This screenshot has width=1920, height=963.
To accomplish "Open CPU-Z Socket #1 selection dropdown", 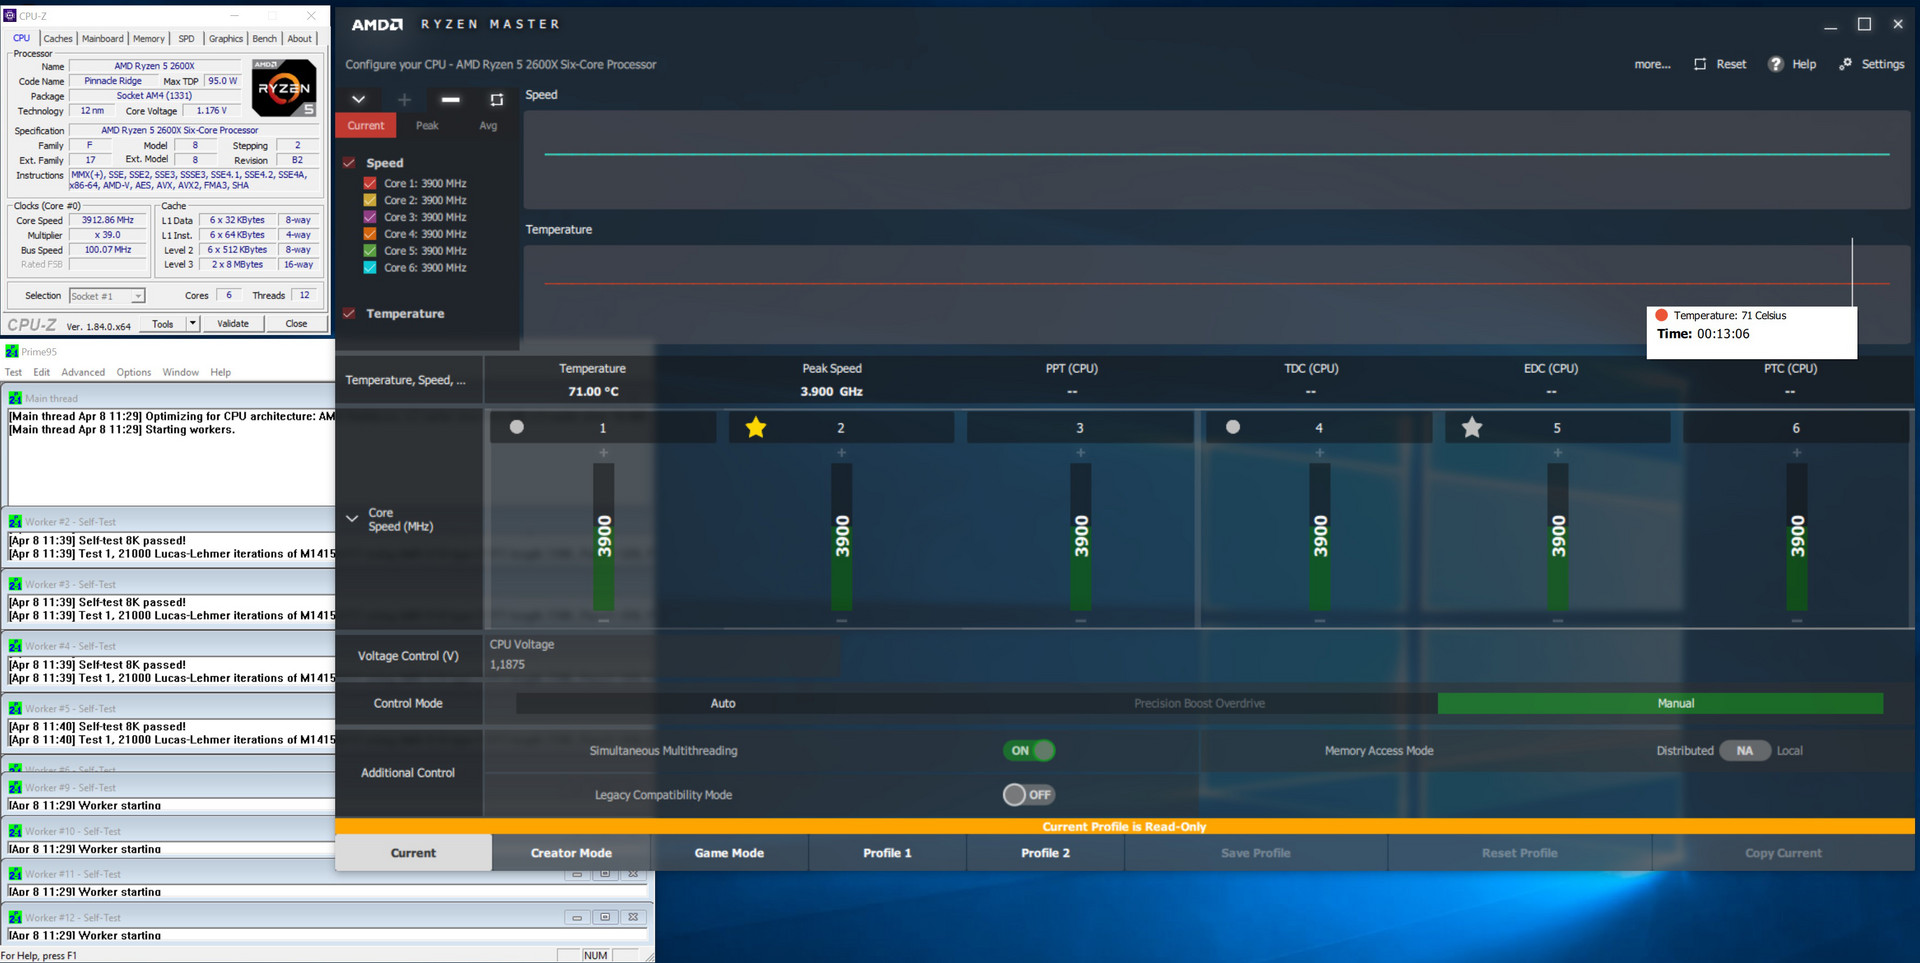I will click(107, 296).
